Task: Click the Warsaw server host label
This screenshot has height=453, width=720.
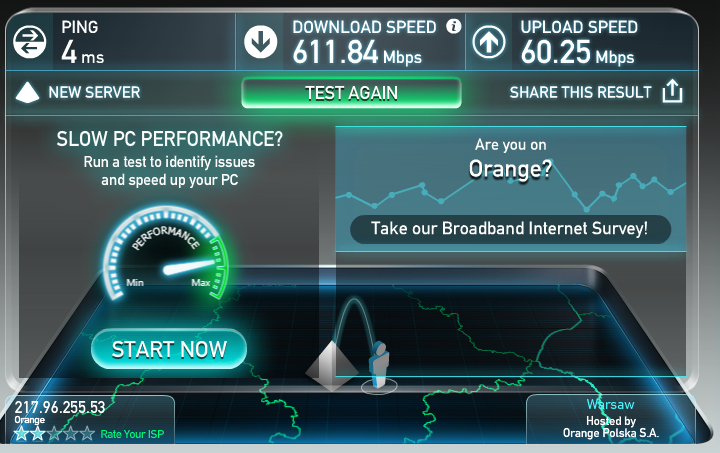Action: [x=610, y=404]
